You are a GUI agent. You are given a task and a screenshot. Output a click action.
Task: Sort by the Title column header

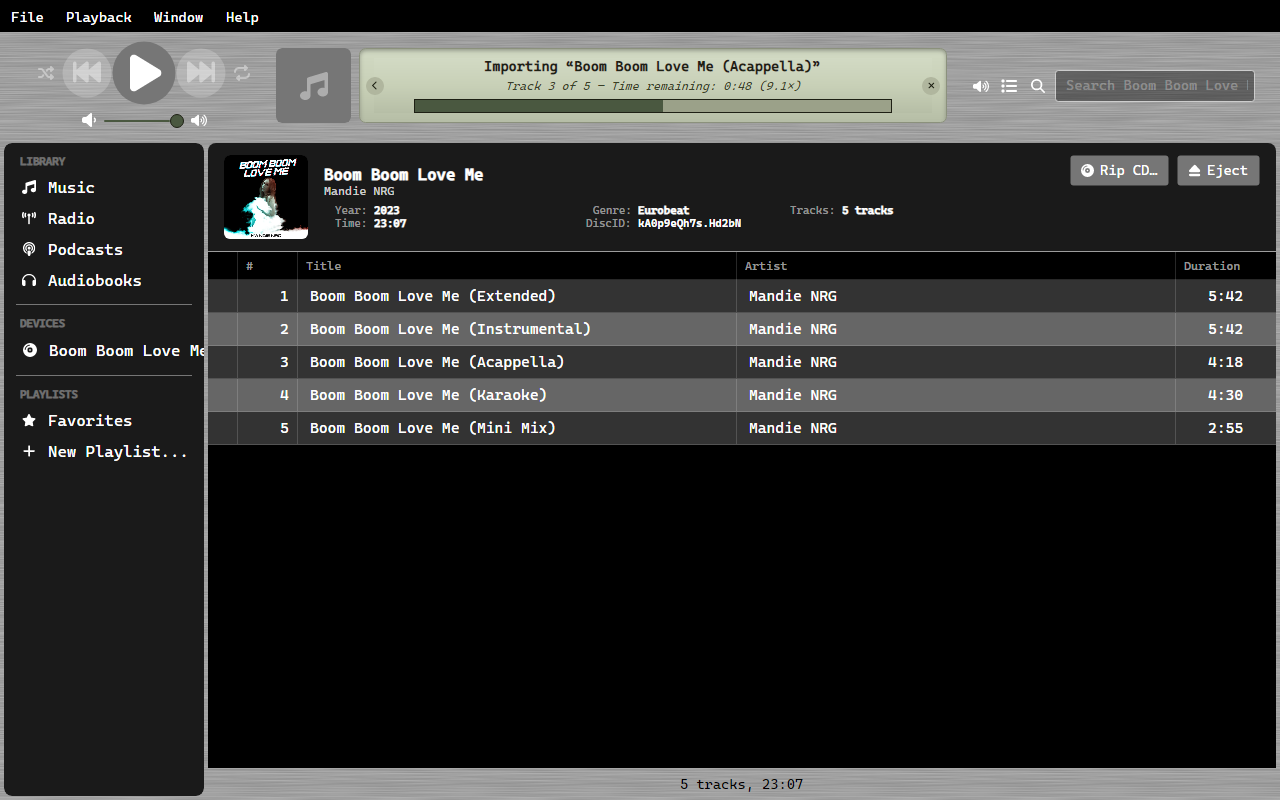517,266
